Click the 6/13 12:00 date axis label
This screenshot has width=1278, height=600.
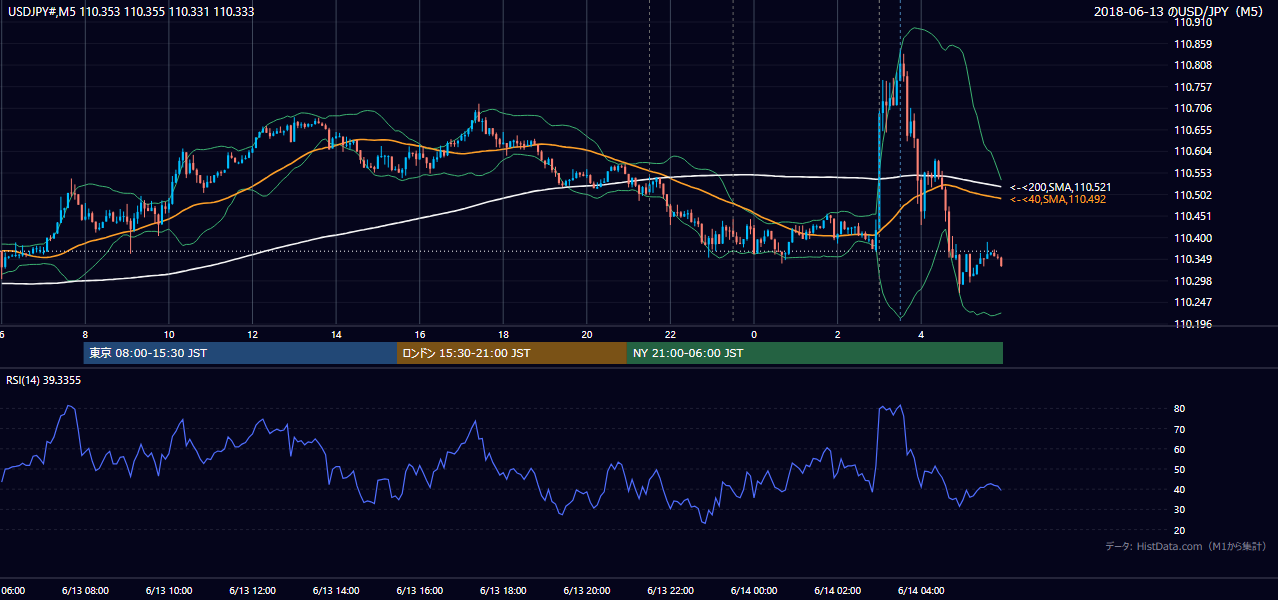(253, 591)
